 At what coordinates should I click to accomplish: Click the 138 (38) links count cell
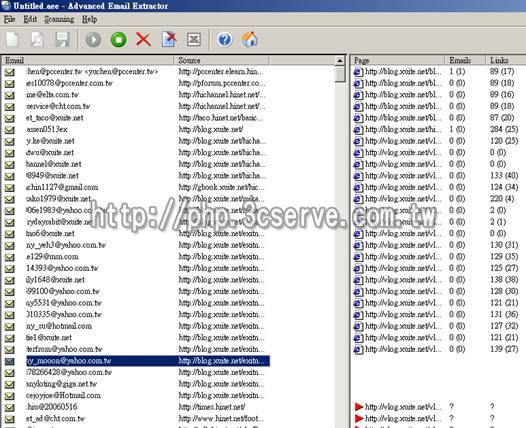click(504, 280)
